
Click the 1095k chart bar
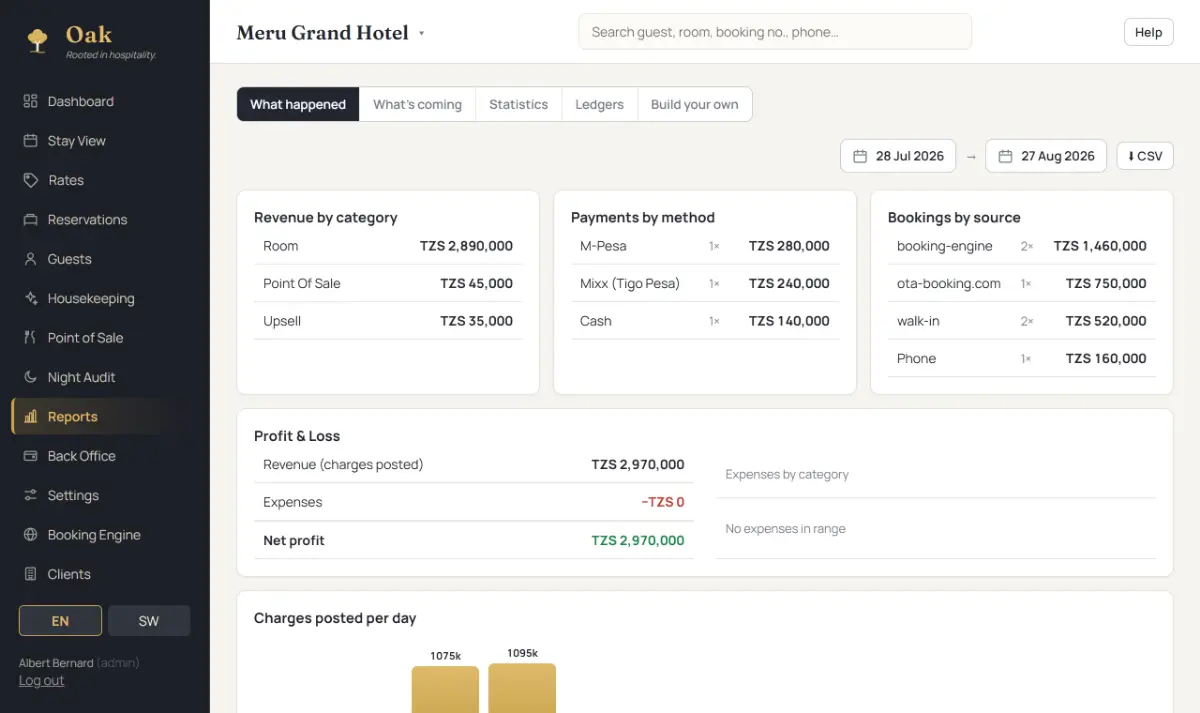coord(522,688)
